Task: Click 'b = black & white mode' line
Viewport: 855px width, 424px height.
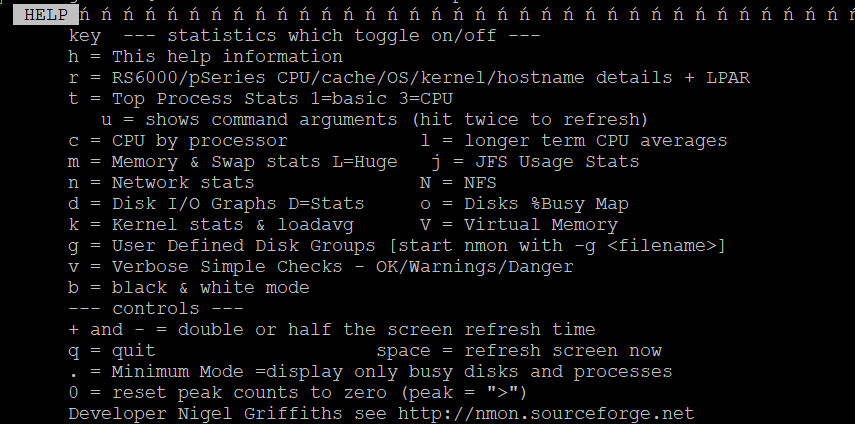Action: coord(189,288)
